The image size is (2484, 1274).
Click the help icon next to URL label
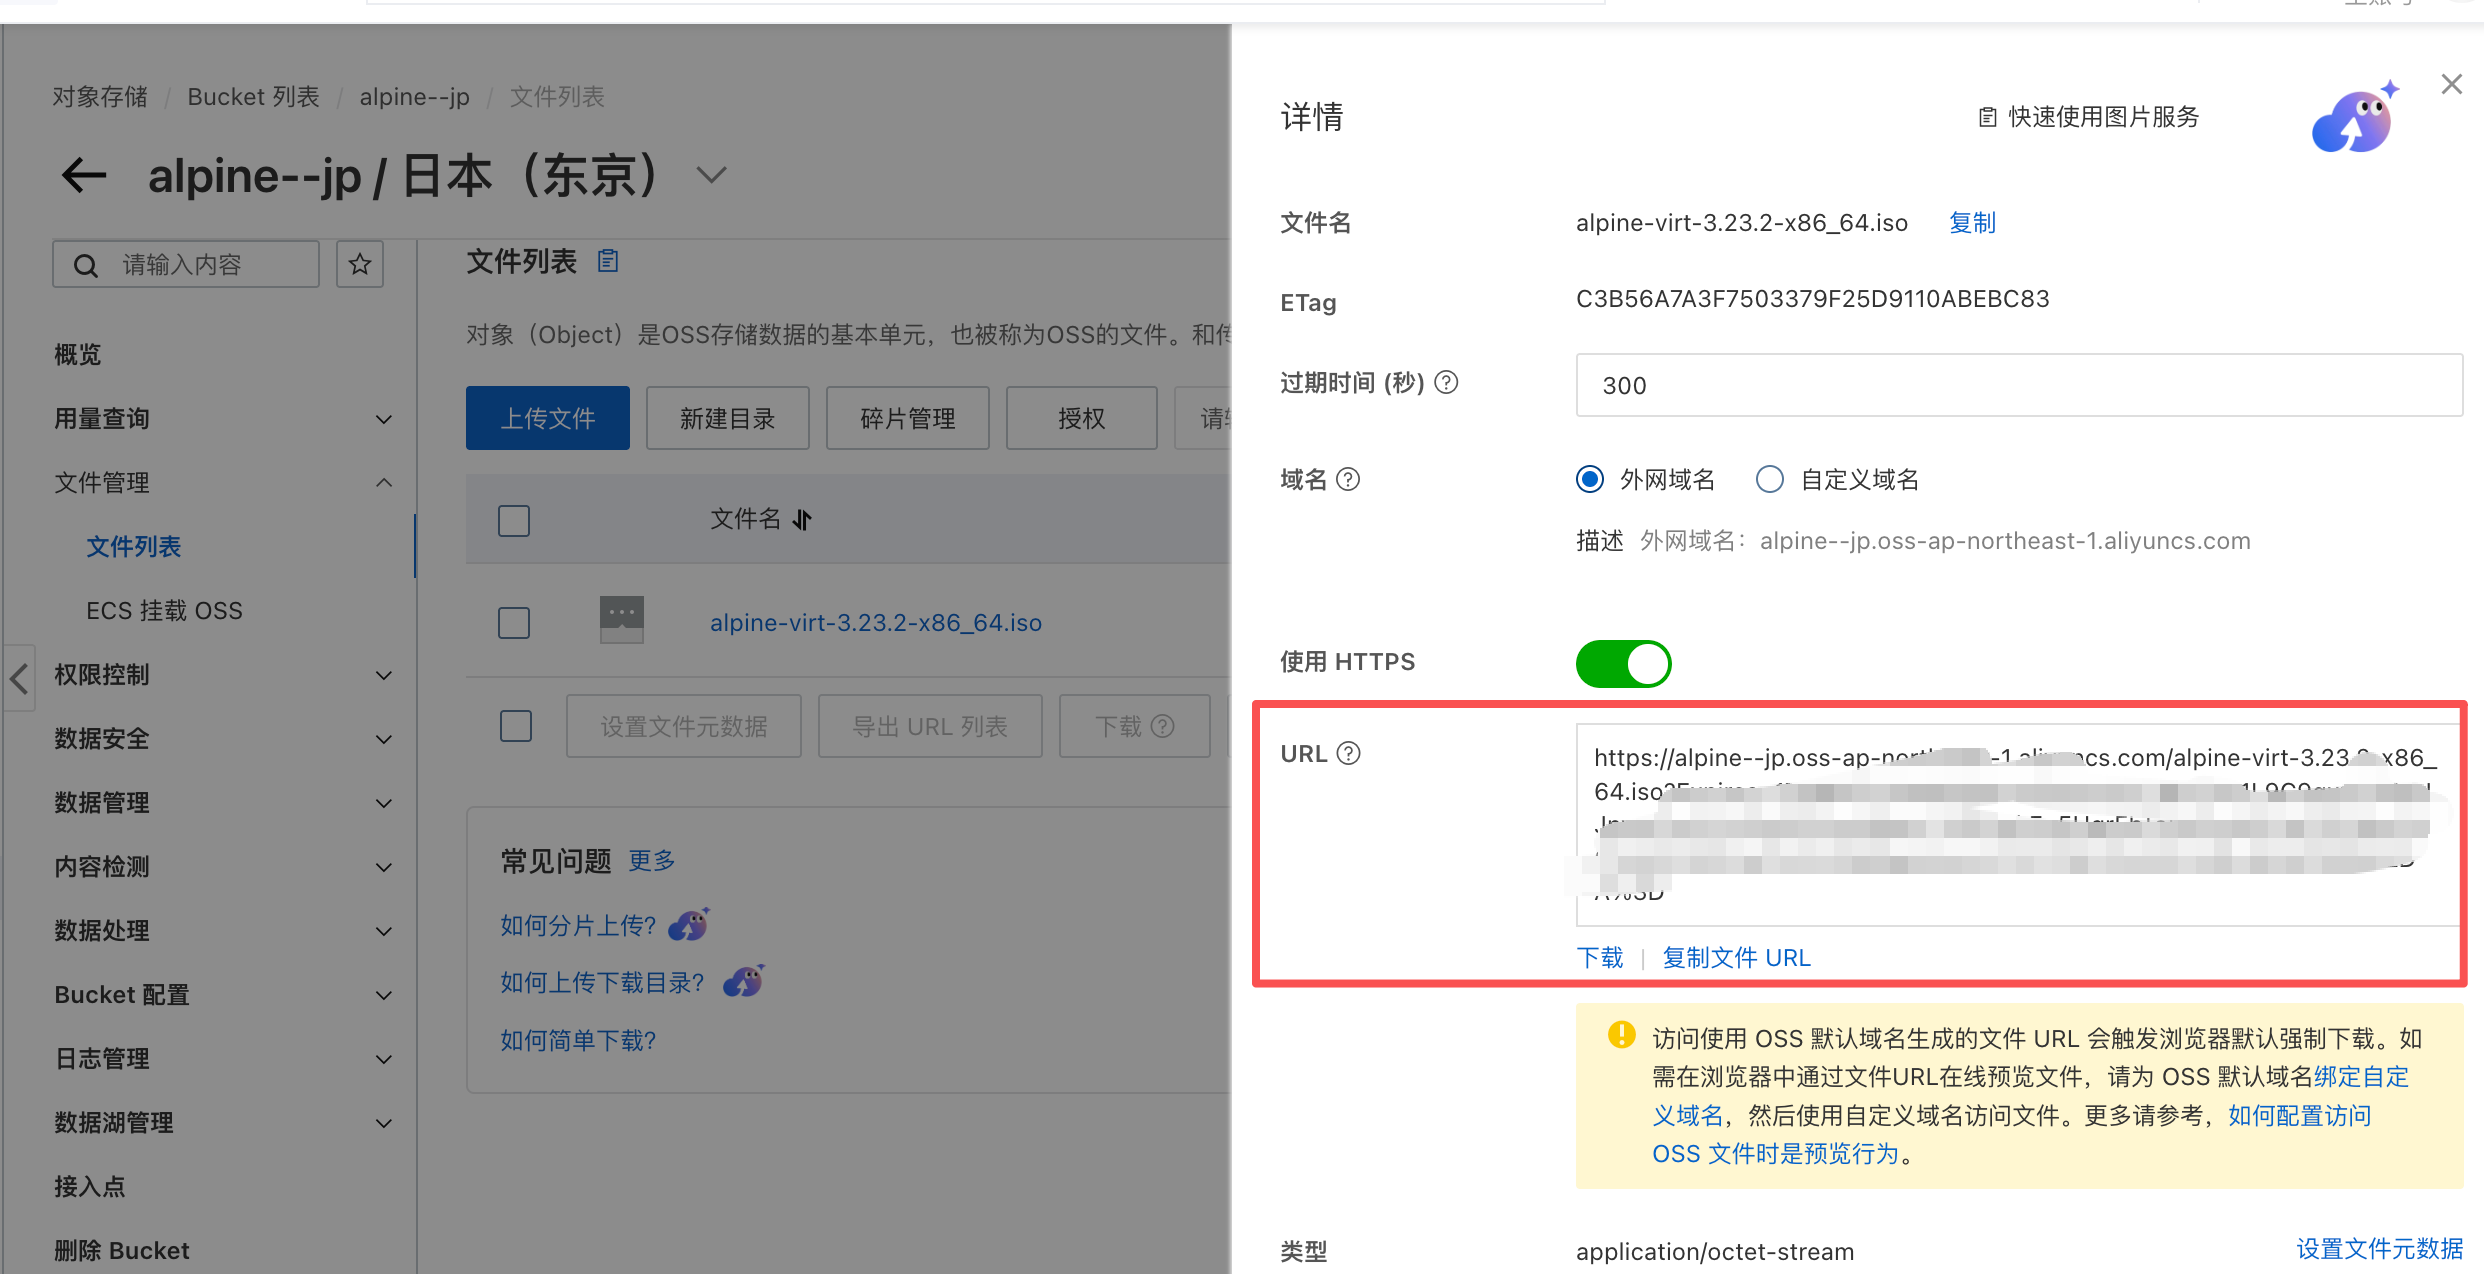1348,753
